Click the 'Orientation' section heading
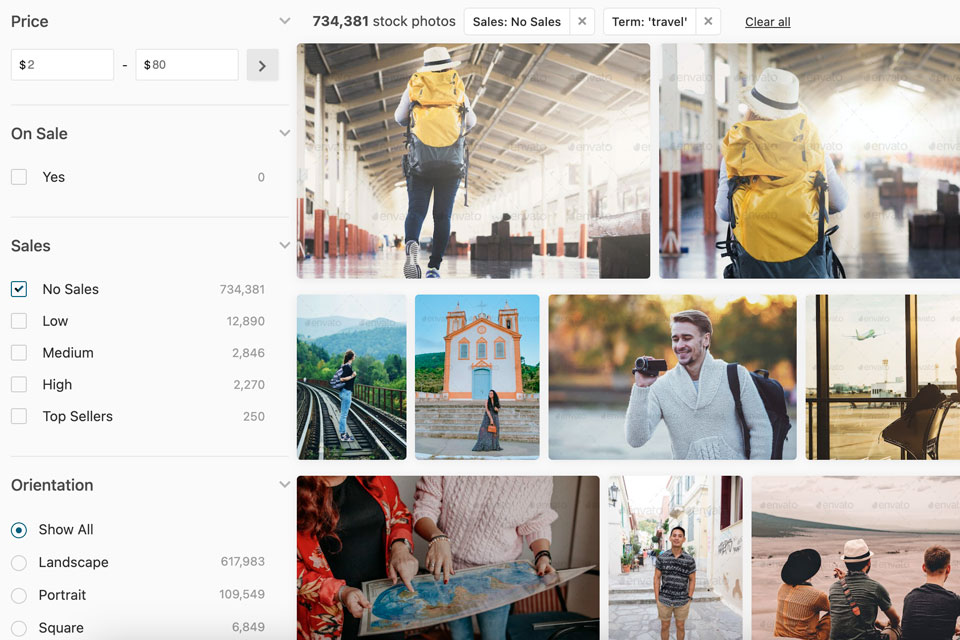Viewport: 960px width, 640px height. (x=52, y=485)
